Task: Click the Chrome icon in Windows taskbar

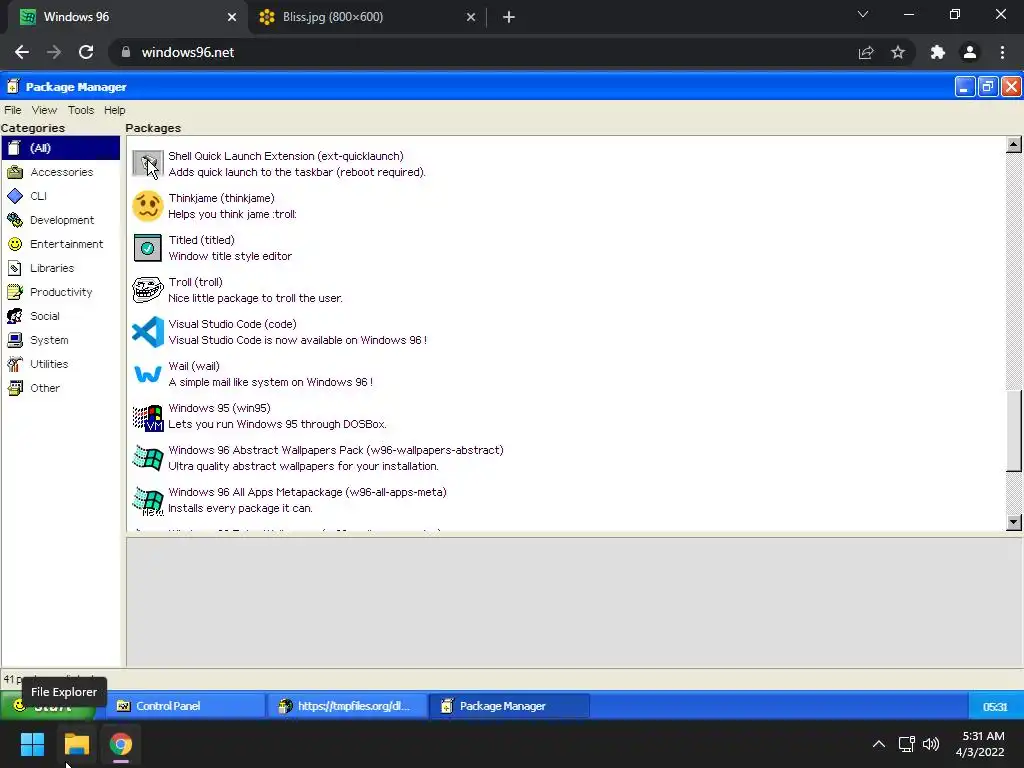Action: click(x=121, y=744)
